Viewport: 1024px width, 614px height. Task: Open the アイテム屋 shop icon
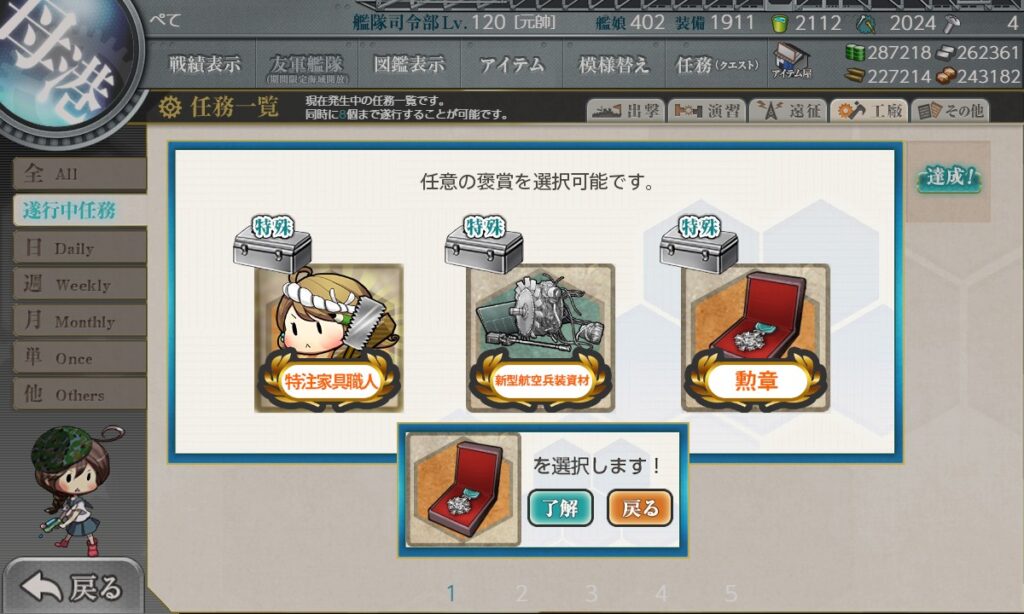791,61
